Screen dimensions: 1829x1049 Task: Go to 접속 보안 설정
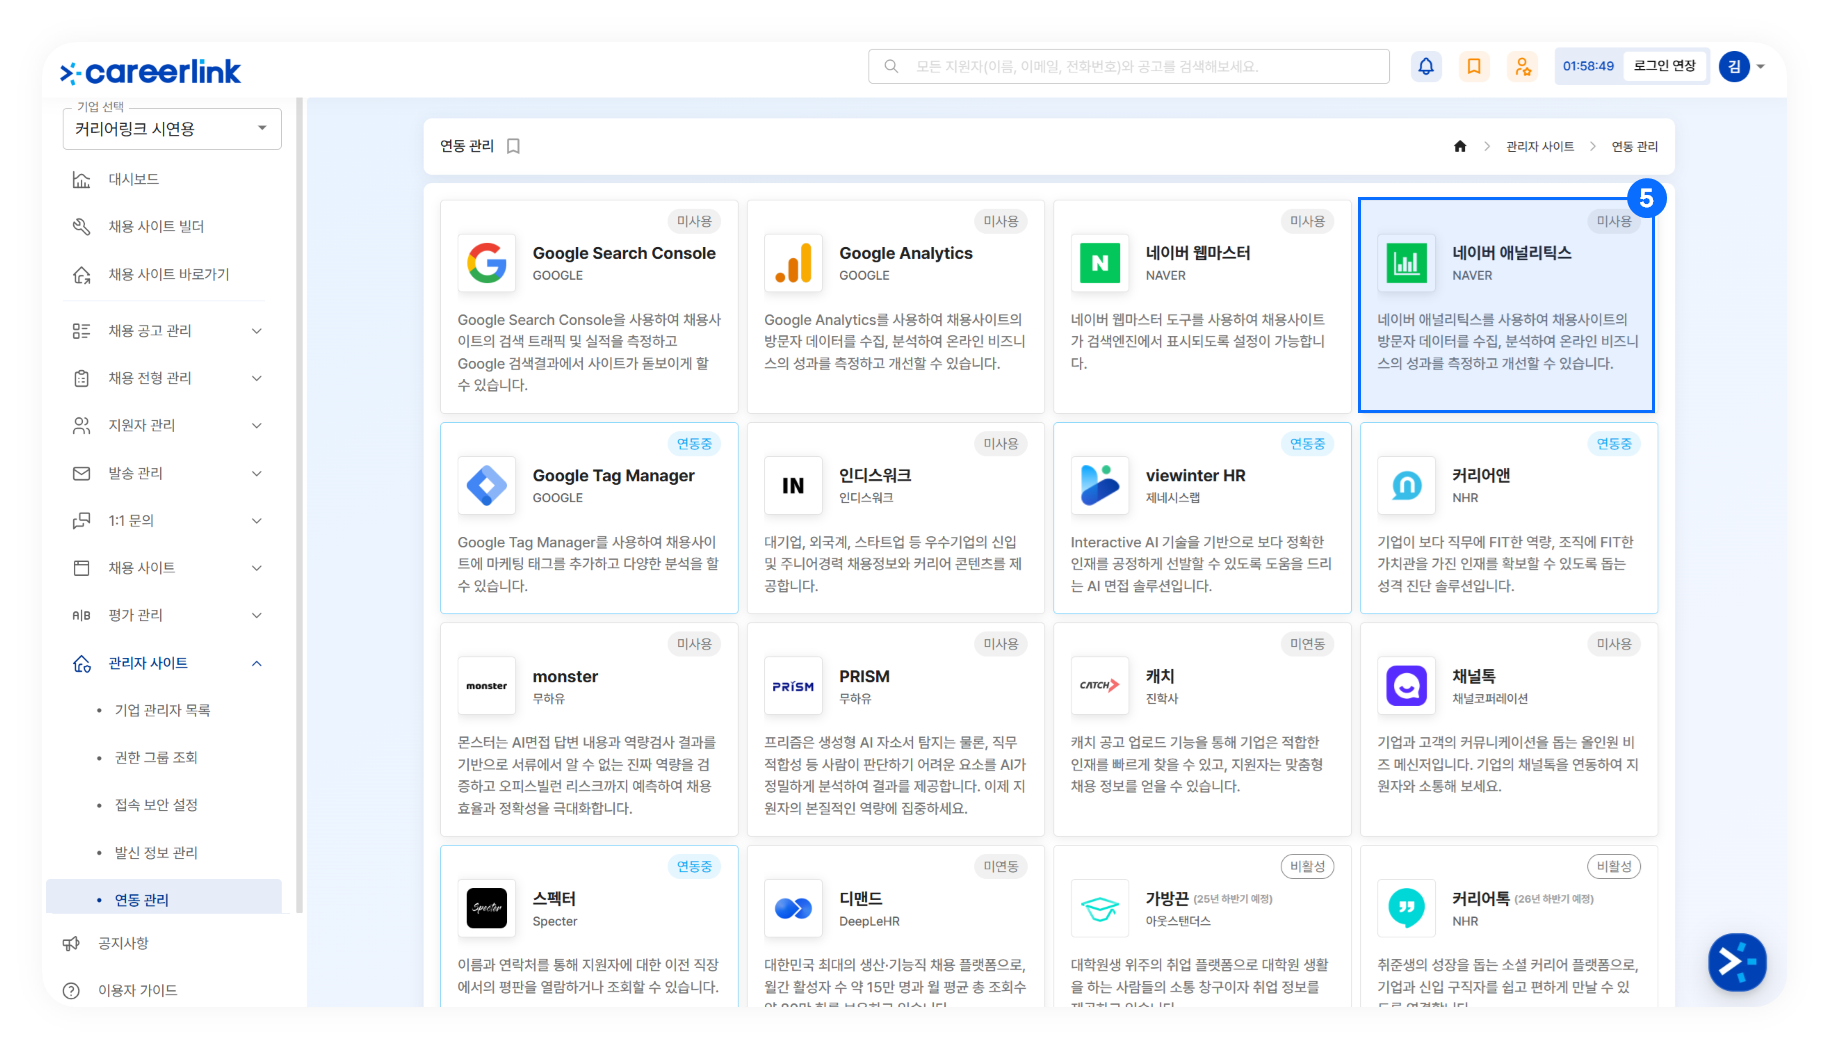coord(156,805)
